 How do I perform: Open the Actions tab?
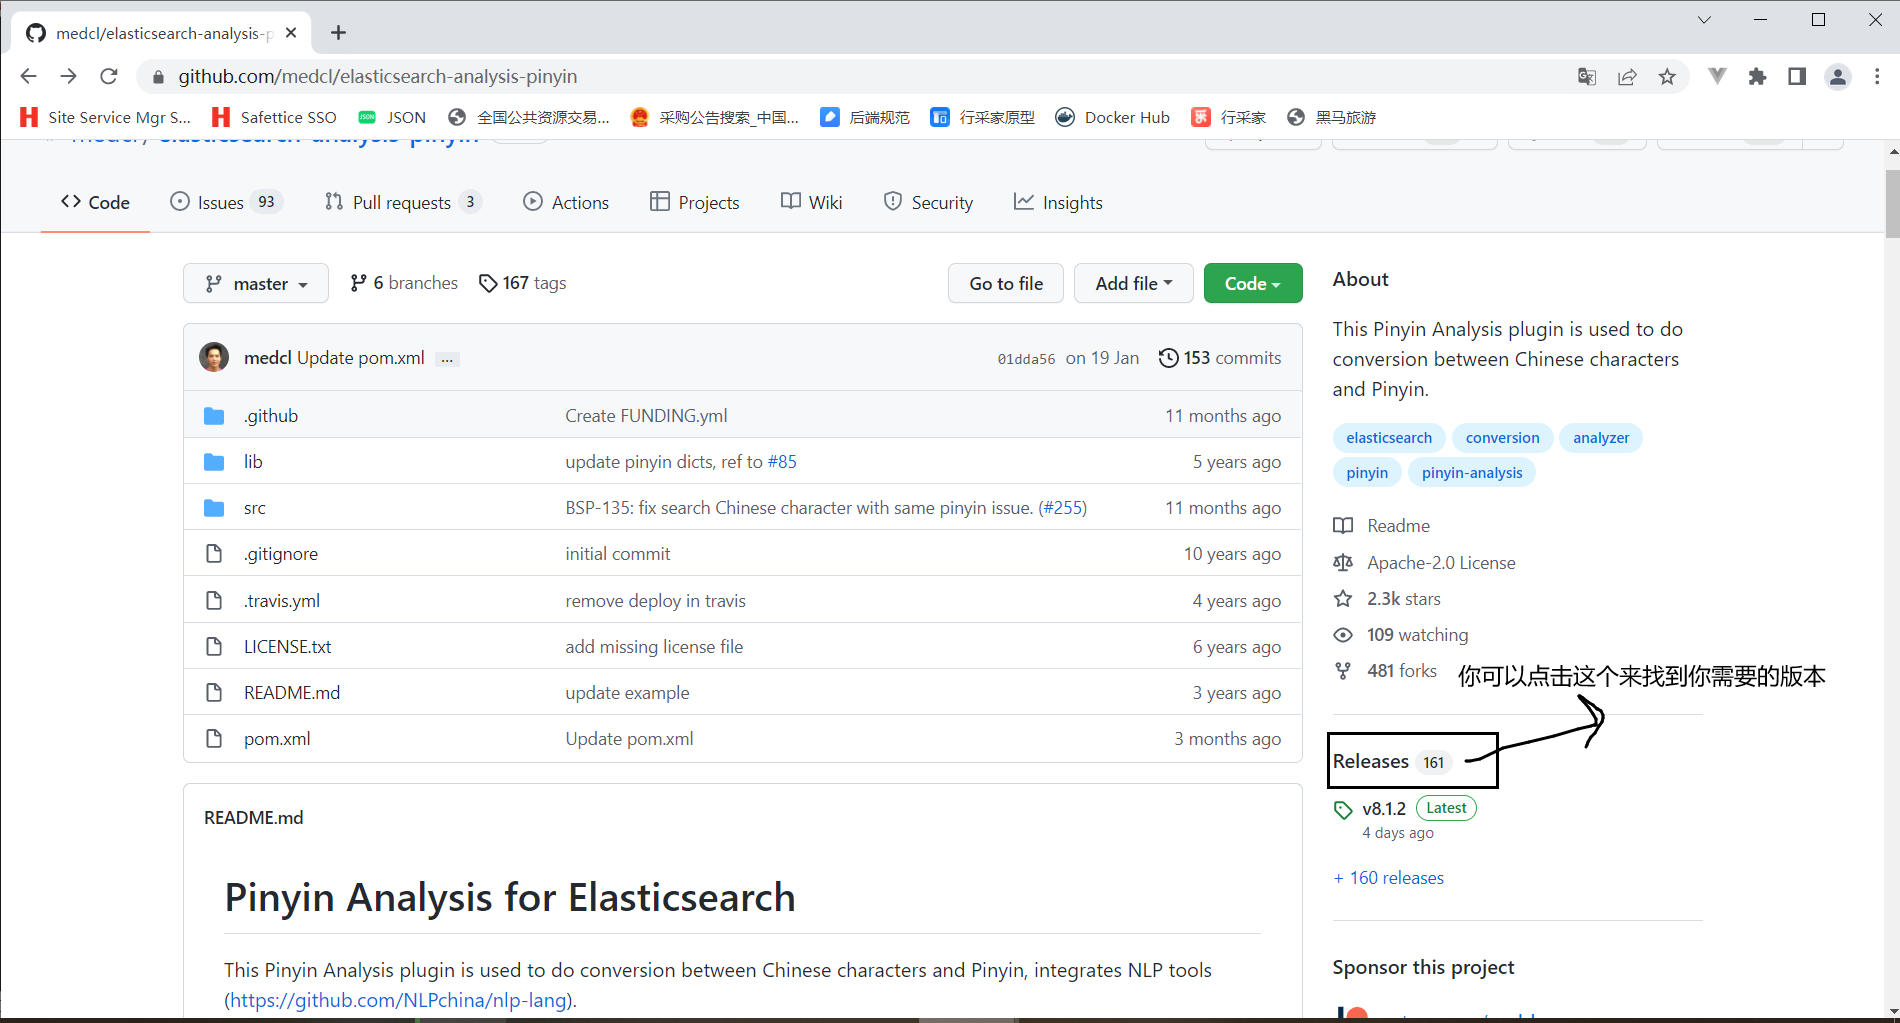tap(566, 202)
